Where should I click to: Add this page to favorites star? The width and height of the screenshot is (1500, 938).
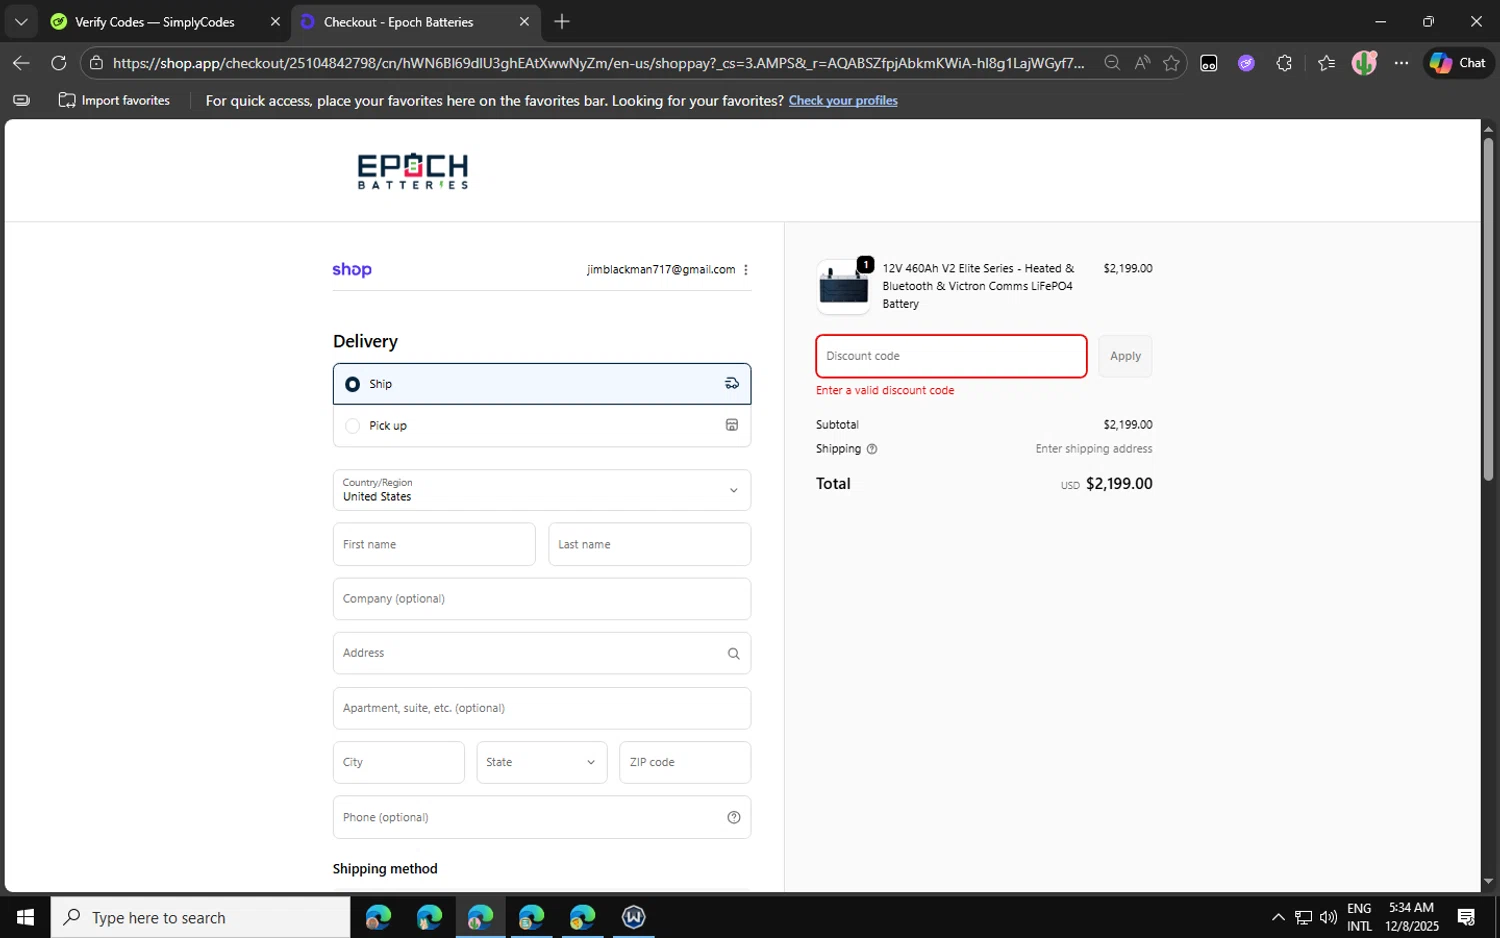pos(1171,63)
